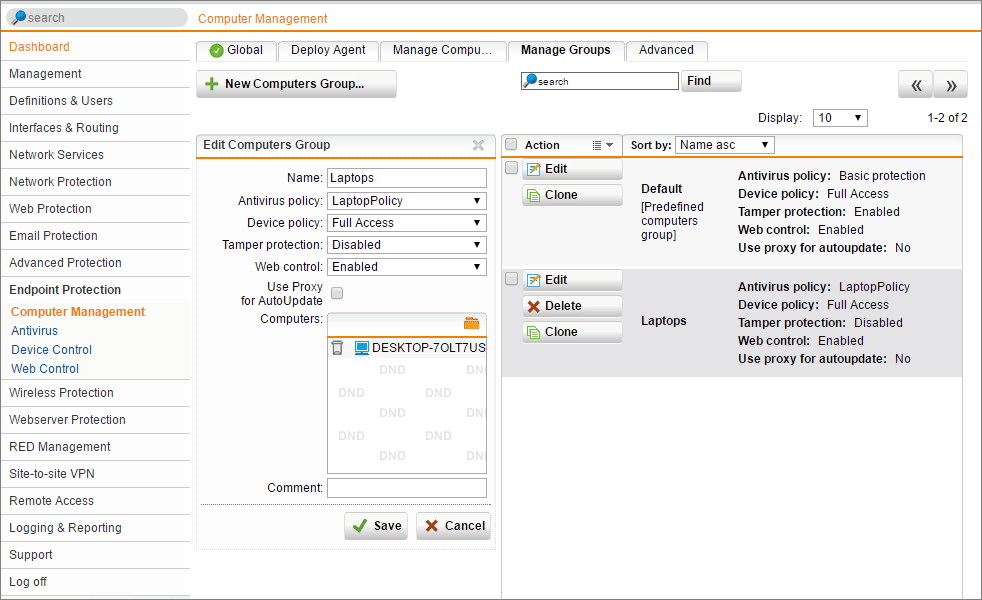Cancel editing the computers group

[x=453, y=526]
